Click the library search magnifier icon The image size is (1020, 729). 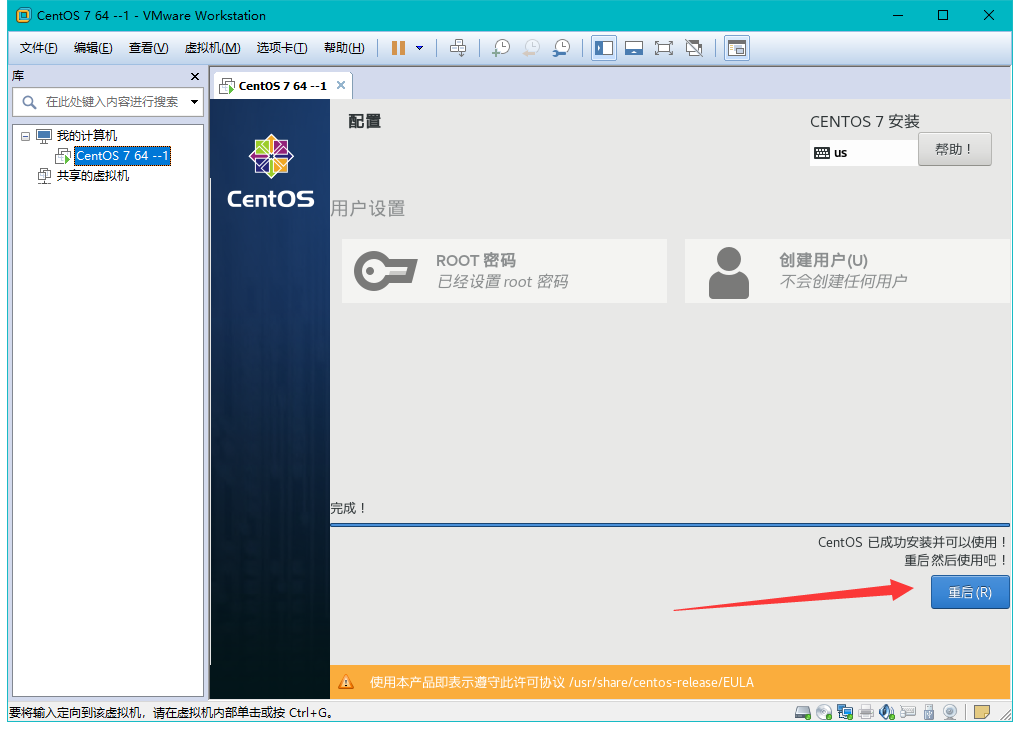pyautogui.click(x=29, y=102)
